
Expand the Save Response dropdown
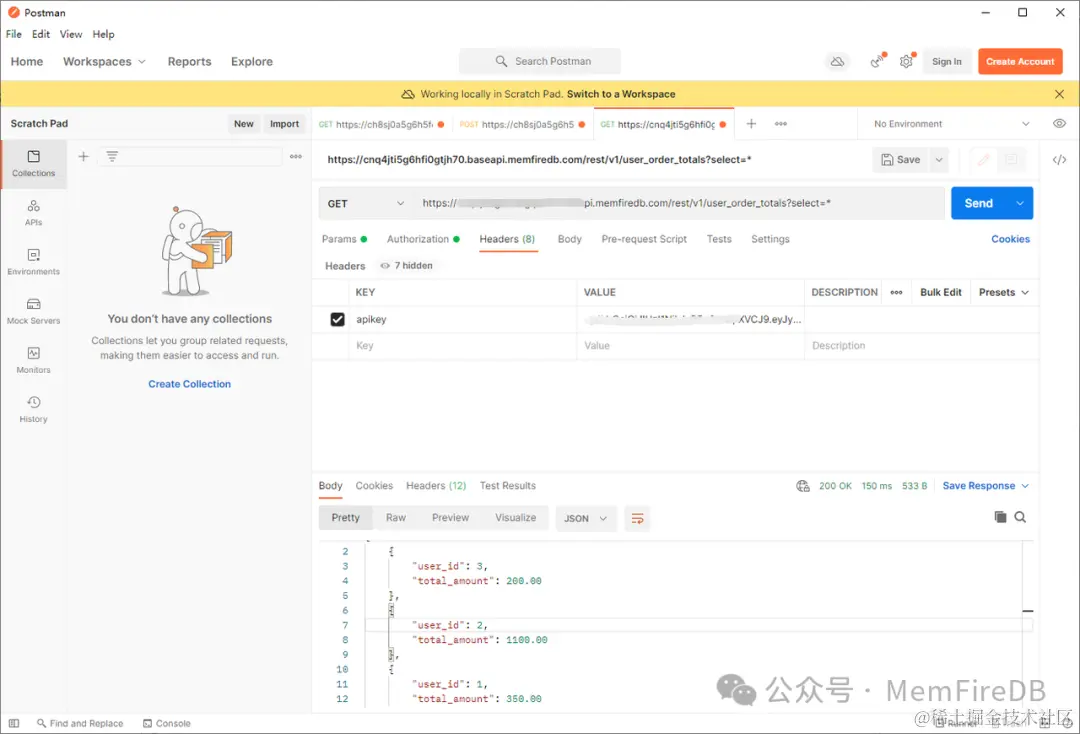point(1025,486)
